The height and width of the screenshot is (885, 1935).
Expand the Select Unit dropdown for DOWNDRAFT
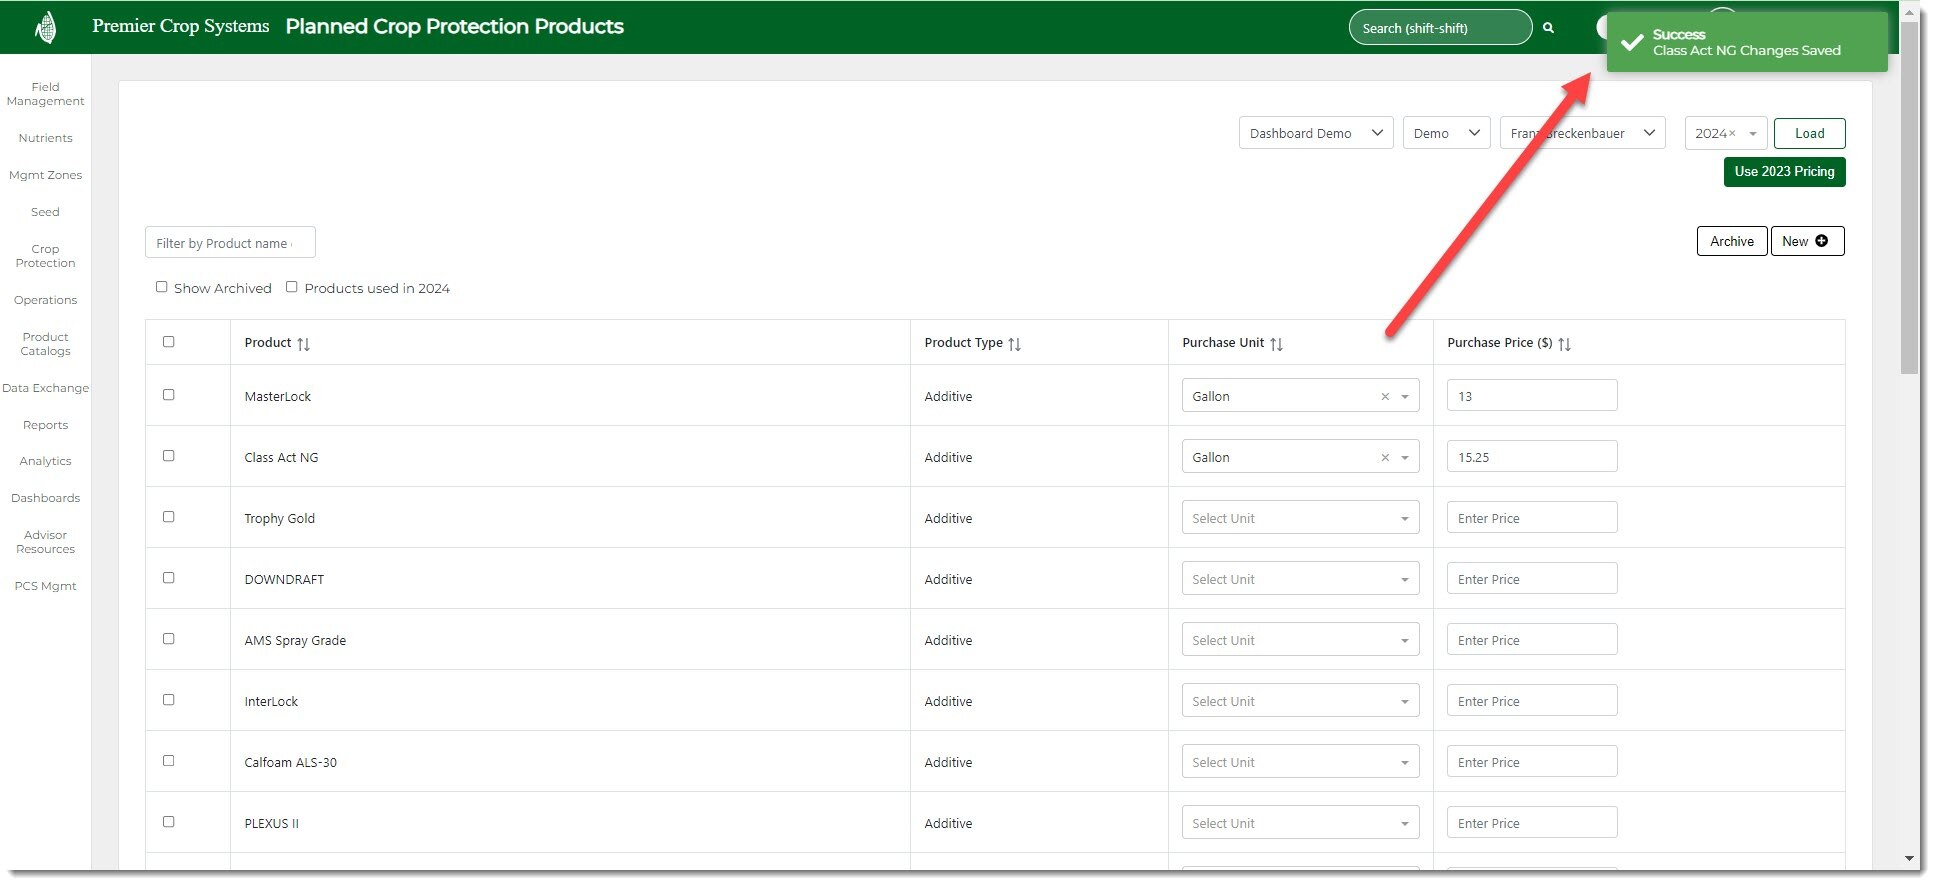click(1299, 579)
